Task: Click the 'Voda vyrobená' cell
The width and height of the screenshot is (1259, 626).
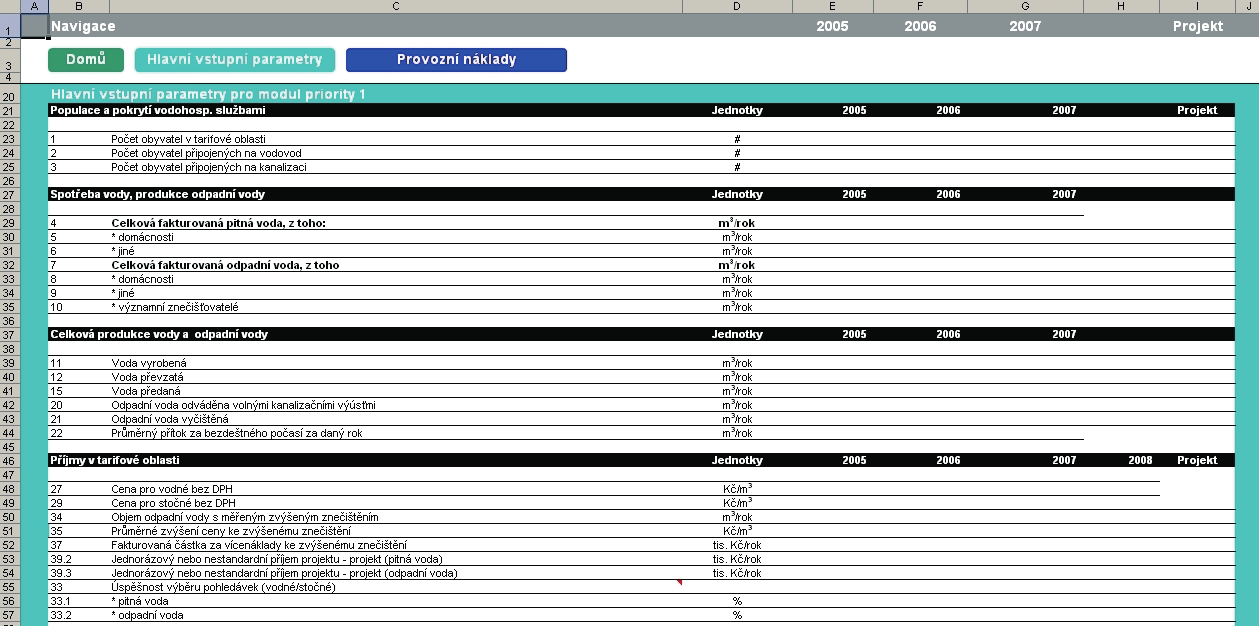Action: [x=149, y=363]
